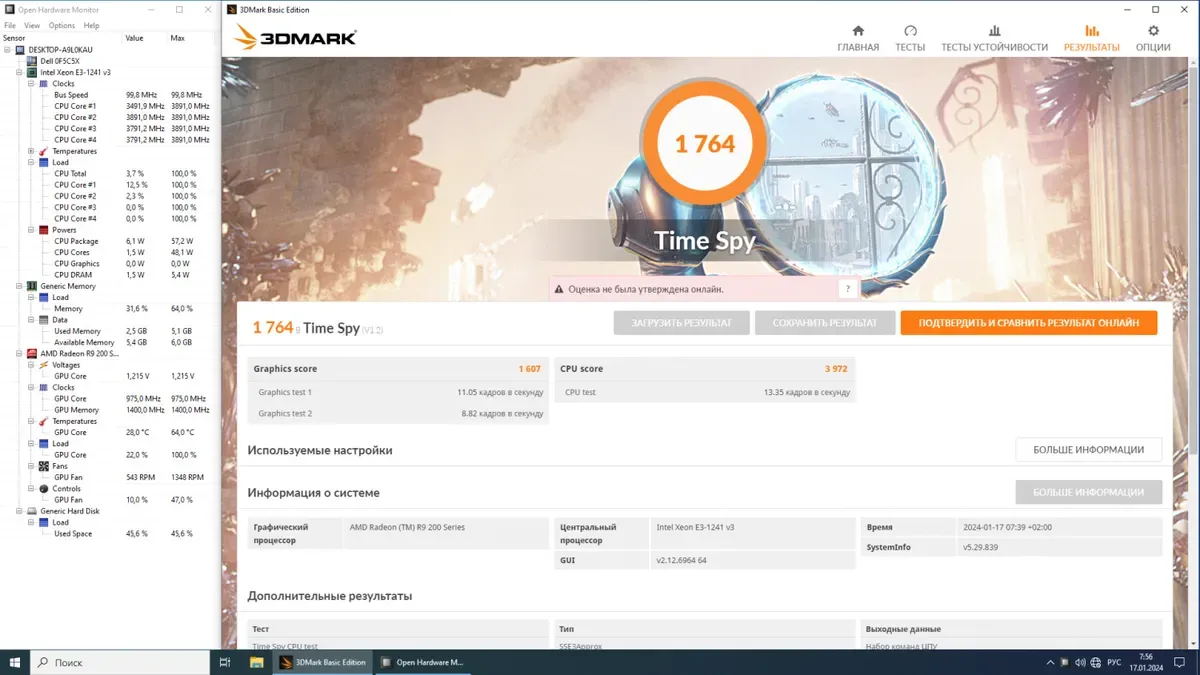Select the Generic Hard Disk drive icon
Screen dimensions: 1200x675
pos(33,511)
